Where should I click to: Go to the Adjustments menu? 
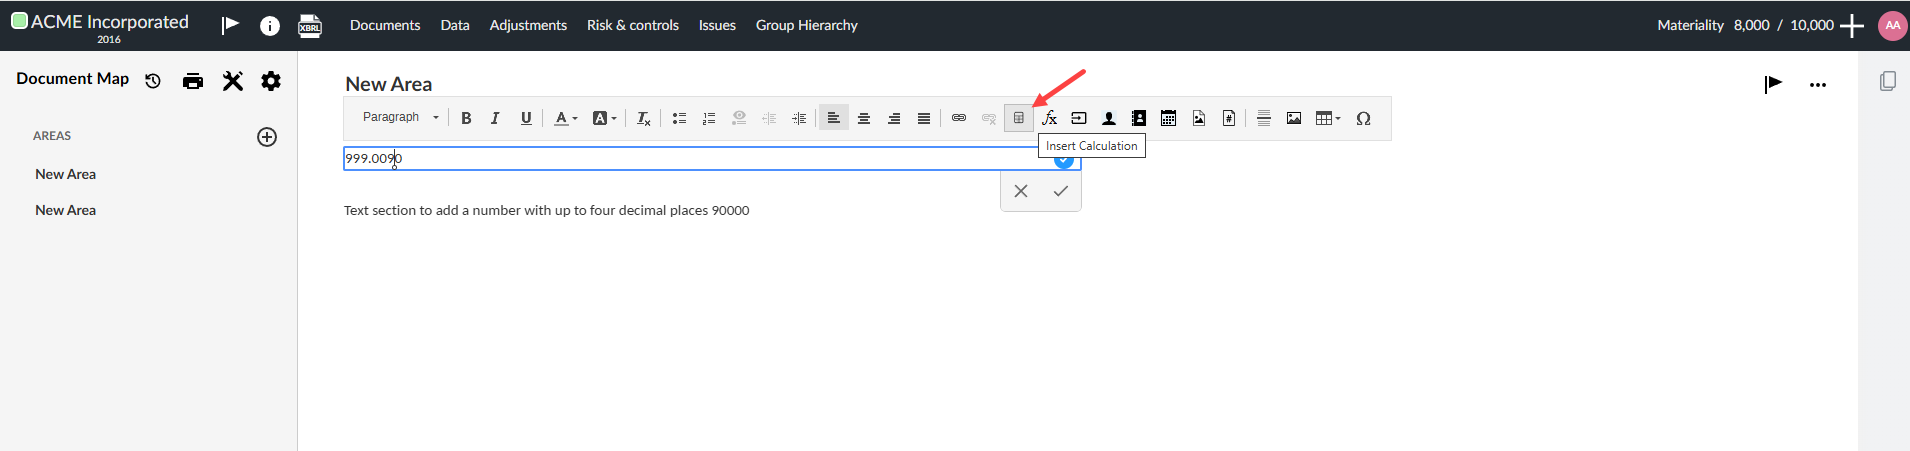pos(528,25)
